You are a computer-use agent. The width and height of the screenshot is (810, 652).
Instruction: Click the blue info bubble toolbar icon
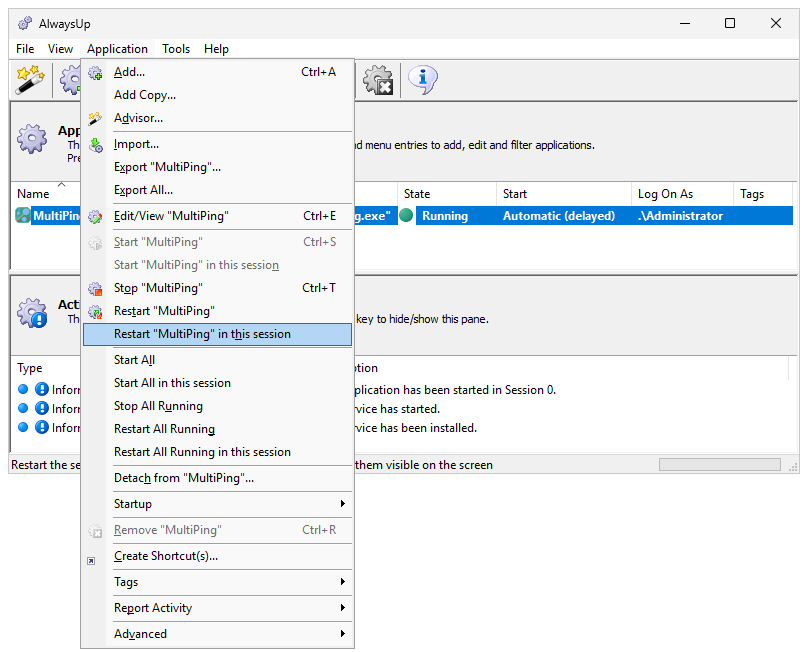pyautogui.click(x=423, y=80)
